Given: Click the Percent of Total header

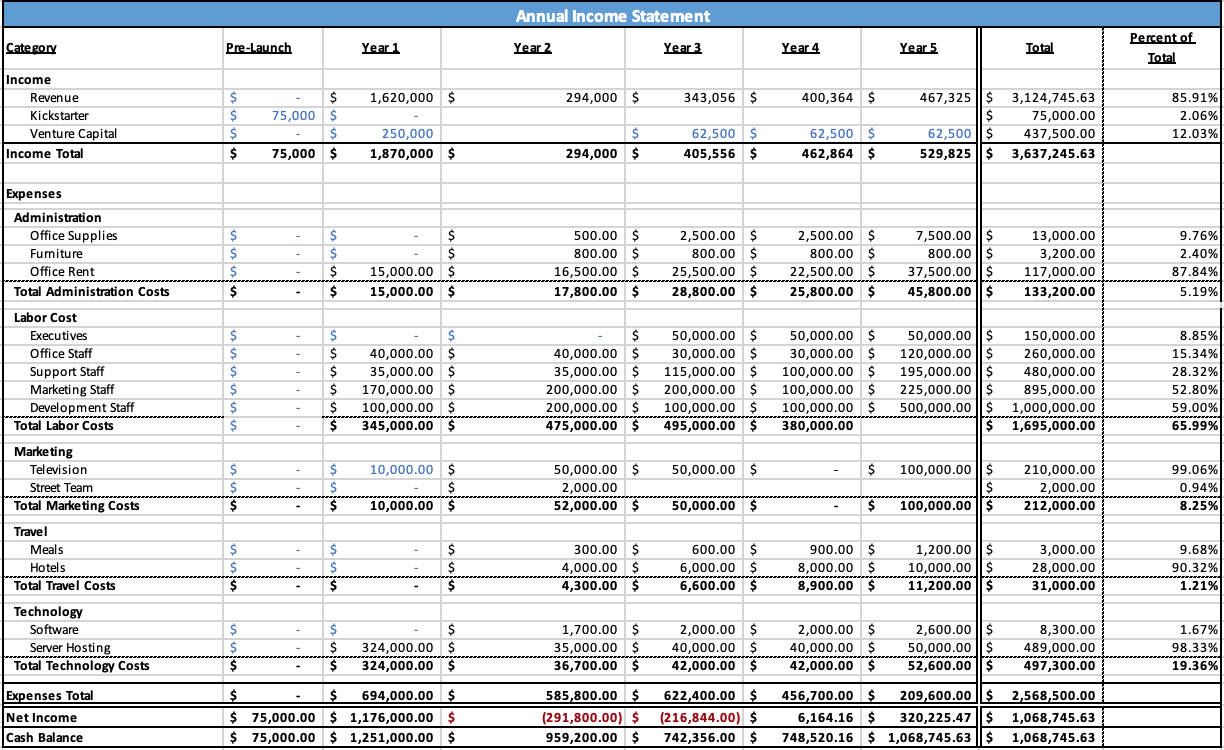Looking at the screenshot, I should [1162, 48].
